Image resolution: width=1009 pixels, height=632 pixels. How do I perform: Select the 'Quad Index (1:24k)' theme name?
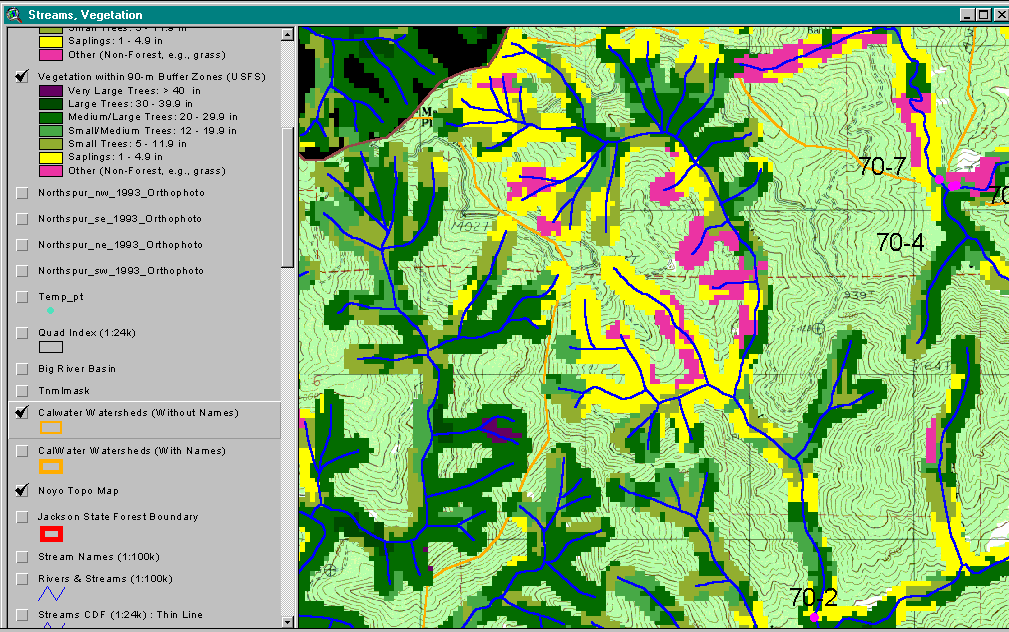point(87,333)
